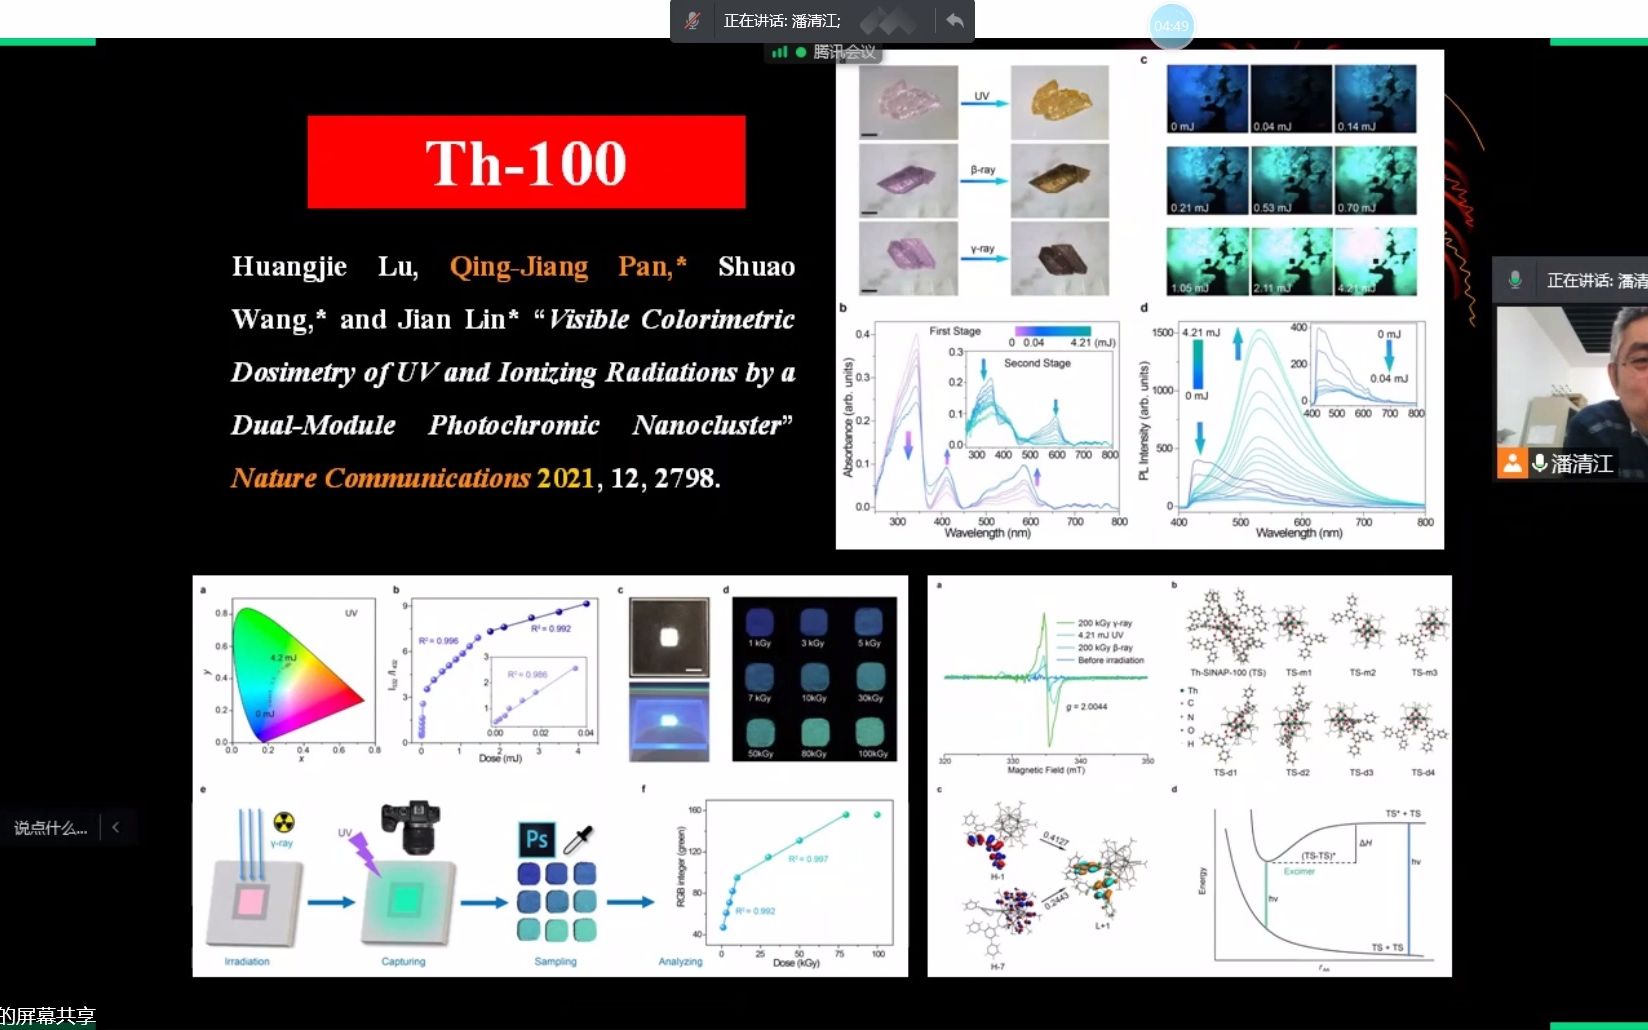
Task: Click the 潘清江 name label on the video
Action: (1582, 464)
